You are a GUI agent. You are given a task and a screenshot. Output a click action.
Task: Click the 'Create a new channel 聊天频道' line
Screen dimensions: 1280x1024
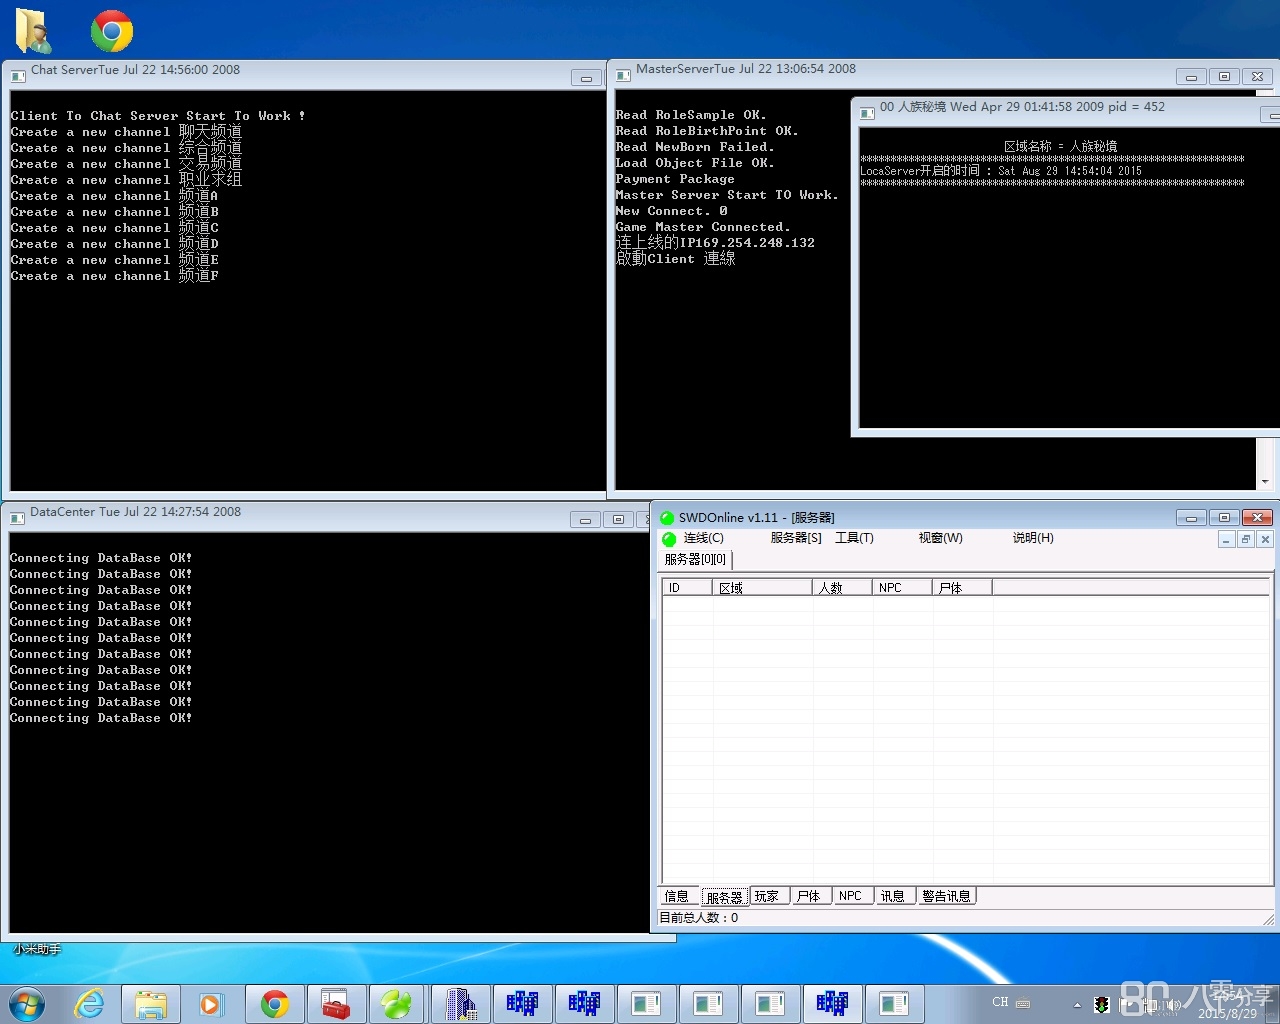coord(126,132)
